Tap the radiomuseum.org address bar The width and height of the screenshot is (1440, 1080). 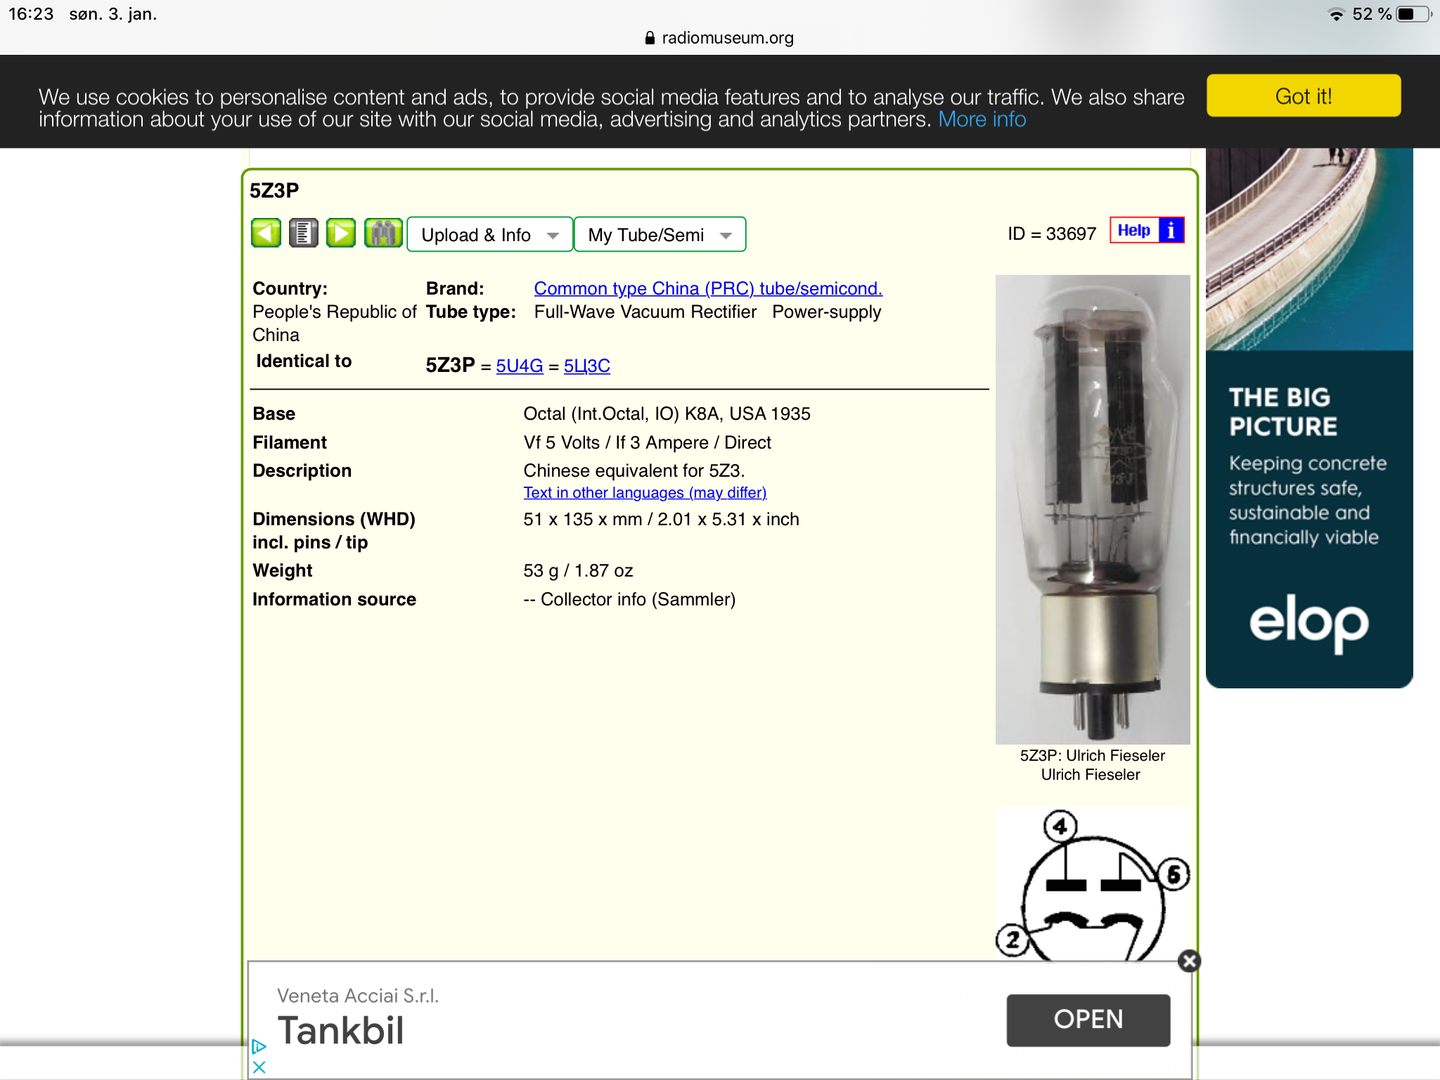[720, 38]
